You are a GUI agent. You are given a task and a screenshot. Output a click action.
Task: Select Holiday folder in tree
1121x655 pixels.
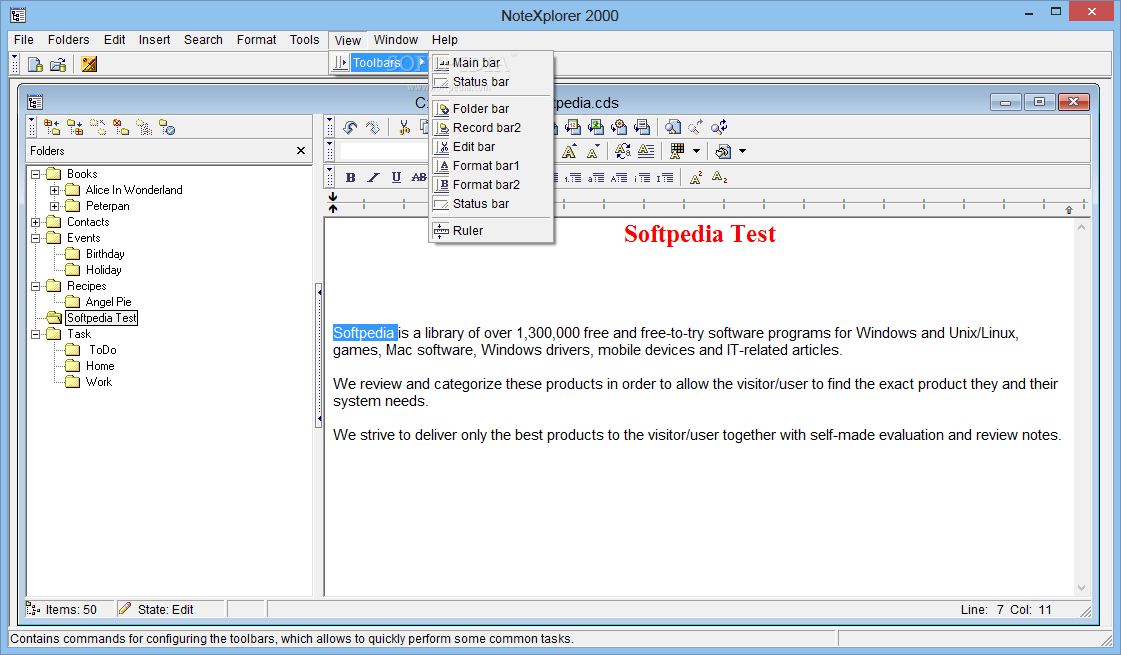click(x=104, y=270)
